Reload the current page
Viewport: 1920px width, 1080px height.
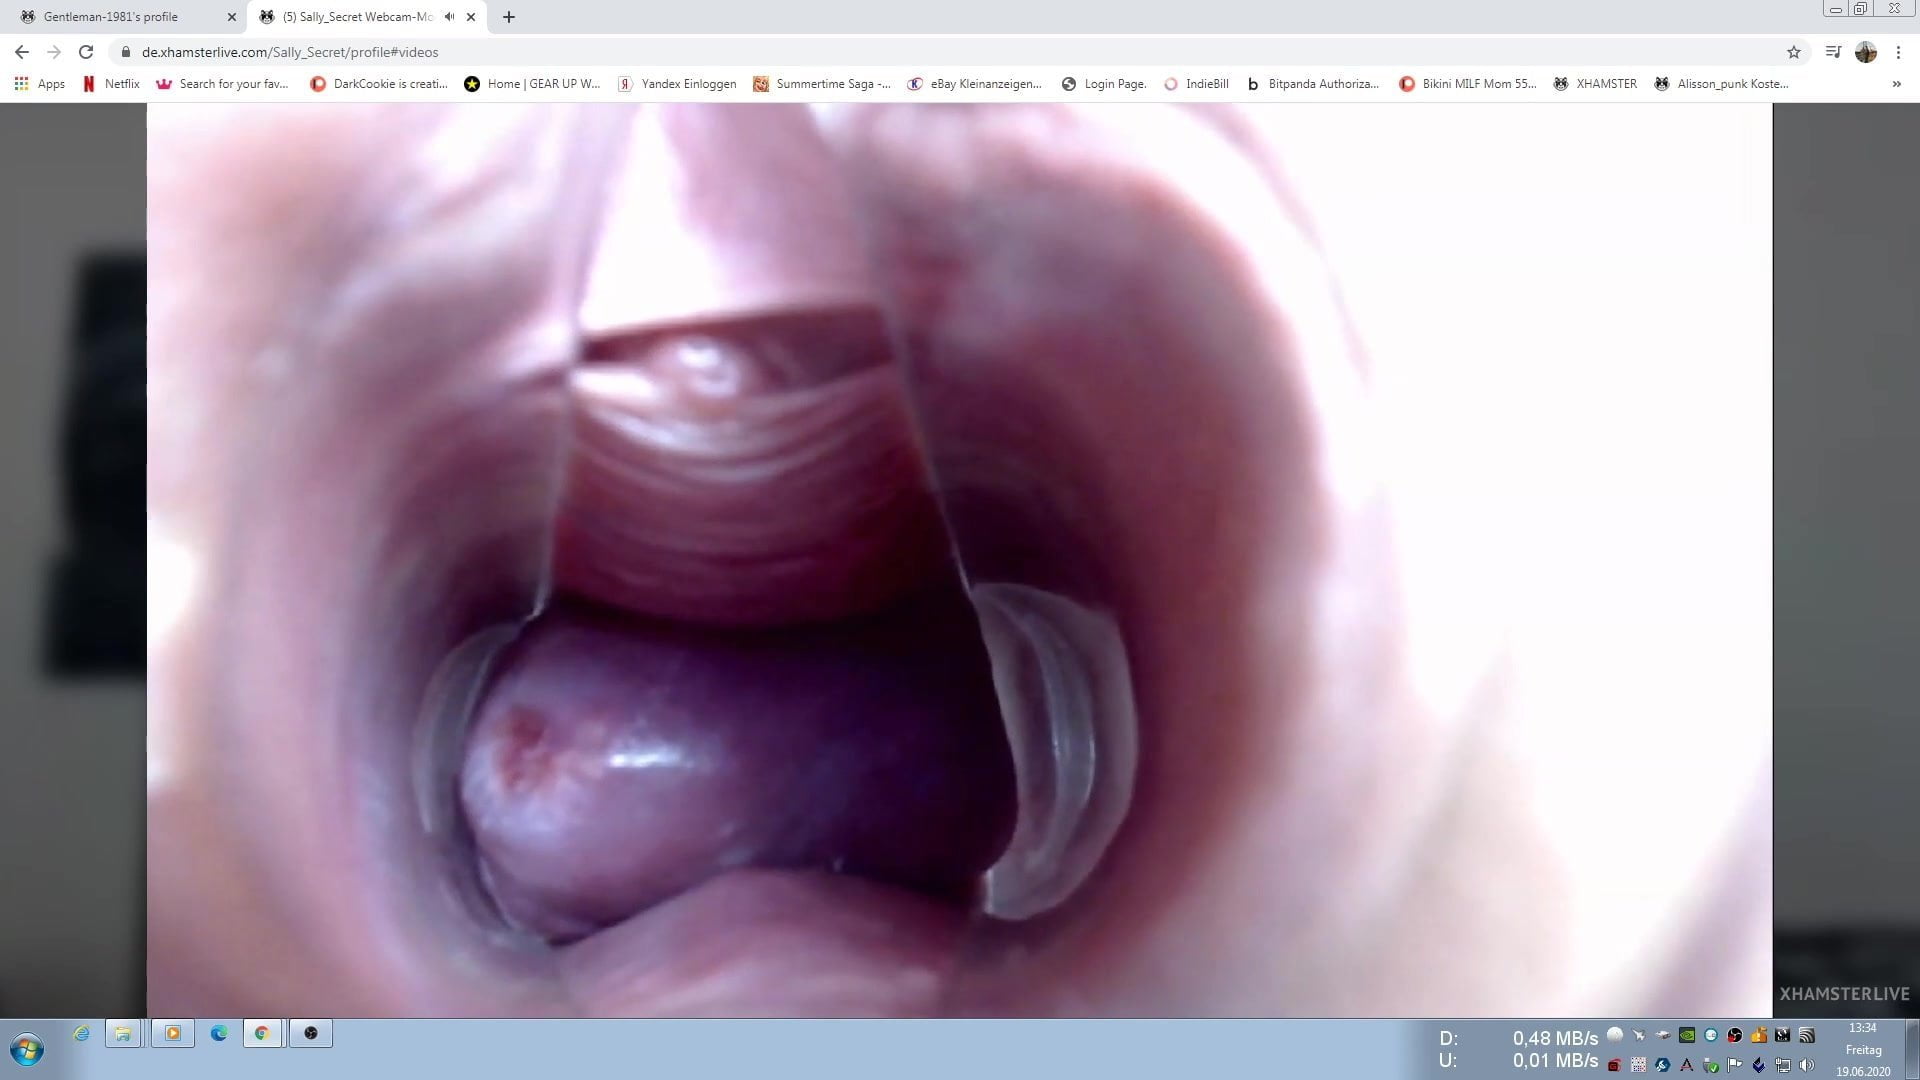pyautogui.click(x=86, y=52)
